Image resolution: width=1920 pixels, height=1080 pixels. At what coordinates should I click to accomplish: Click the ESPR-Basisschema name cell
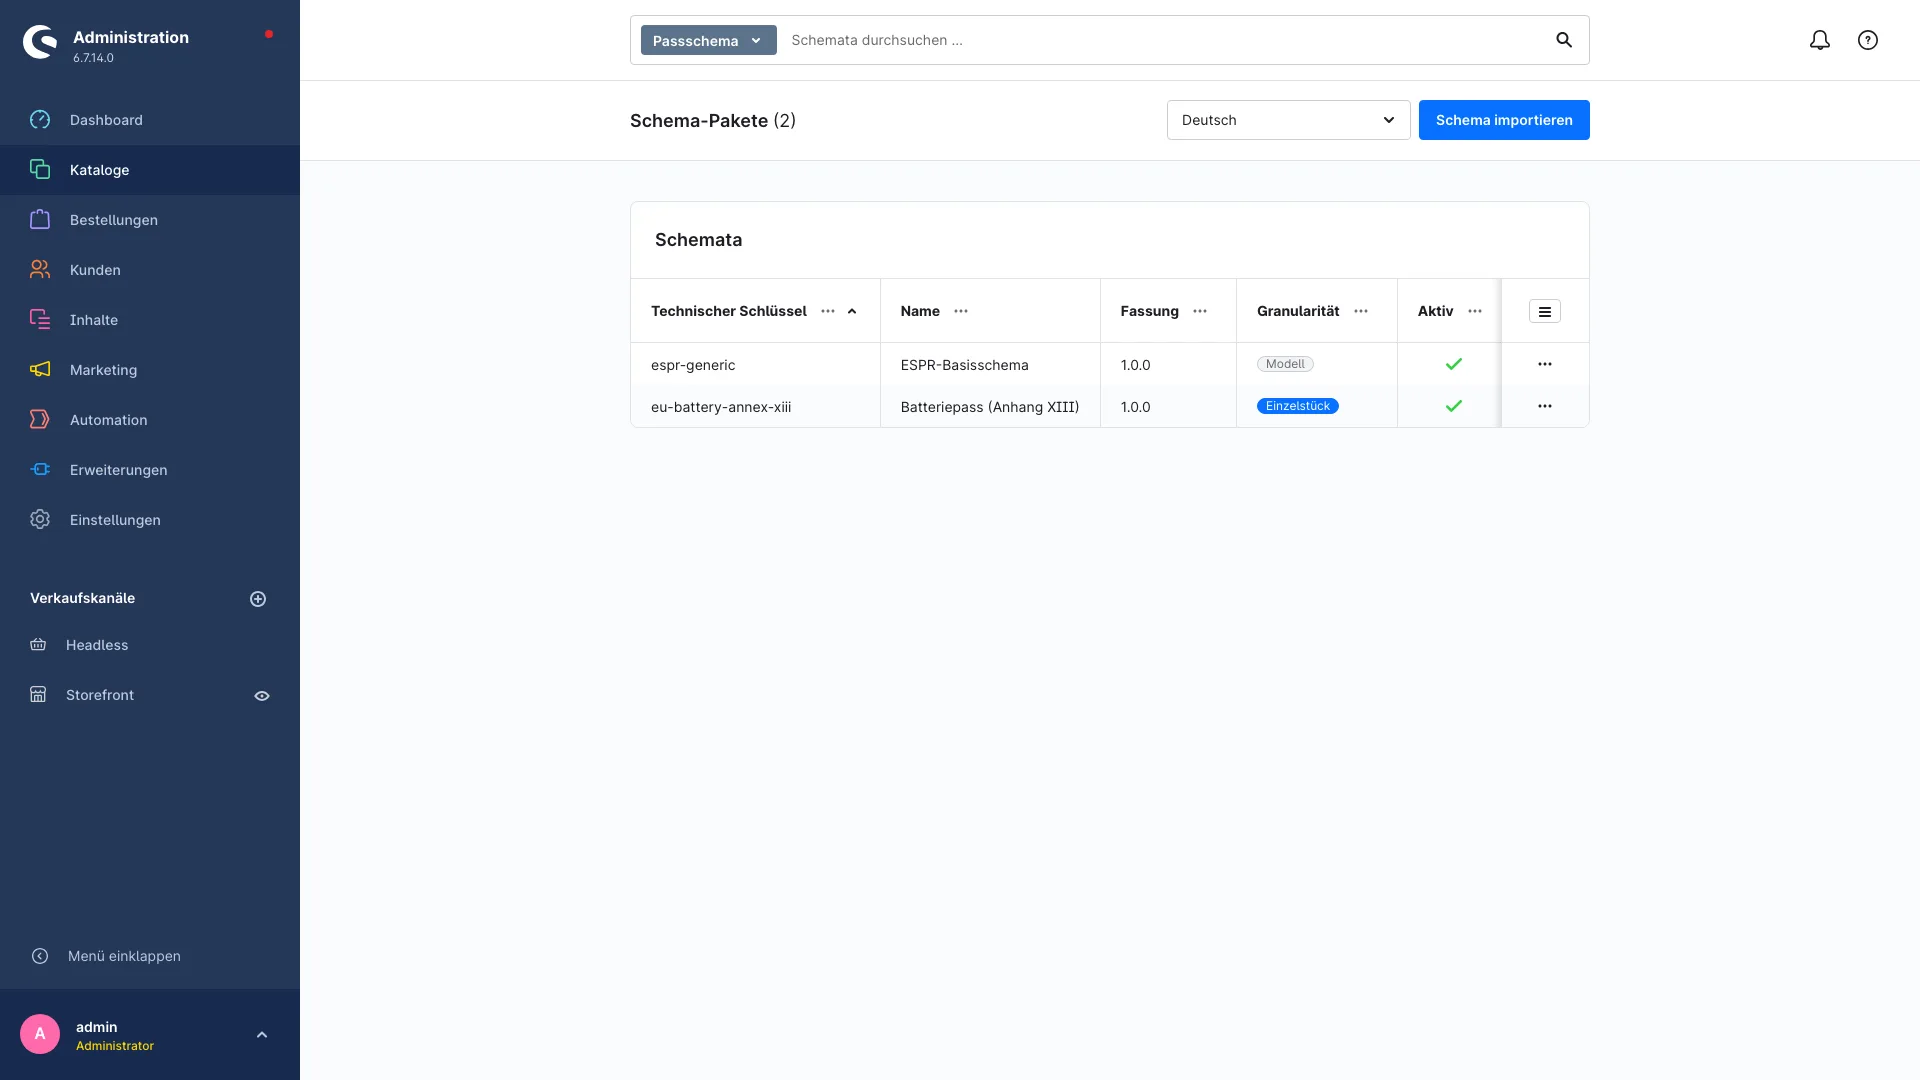(x=990, y=365)
